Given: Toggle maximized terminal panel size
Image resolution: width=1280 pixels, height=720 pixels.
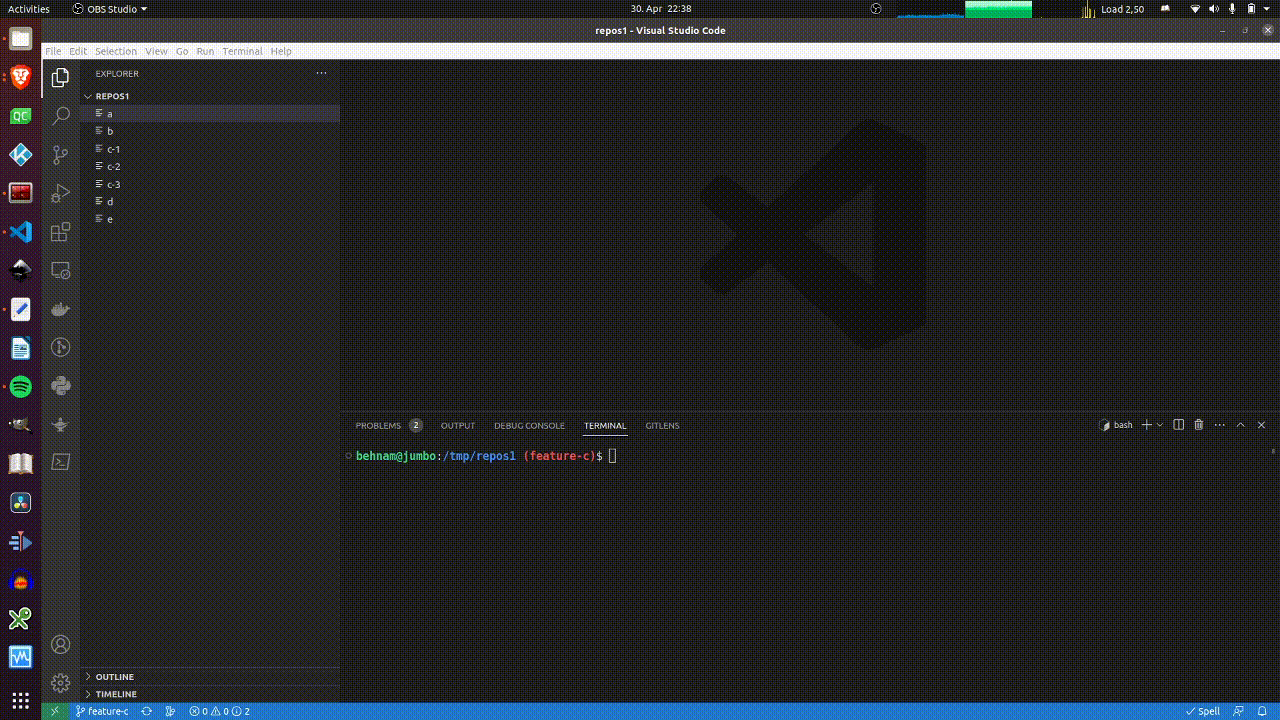Looking at the screenshot, I should (1241, 425).
